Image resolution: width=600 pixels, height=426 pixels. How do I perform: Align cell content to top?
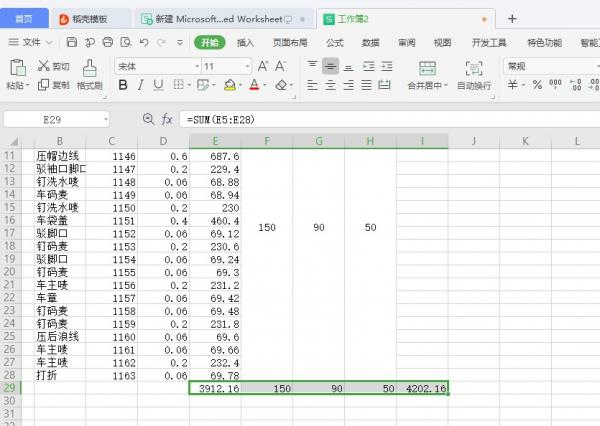[312, 66]
